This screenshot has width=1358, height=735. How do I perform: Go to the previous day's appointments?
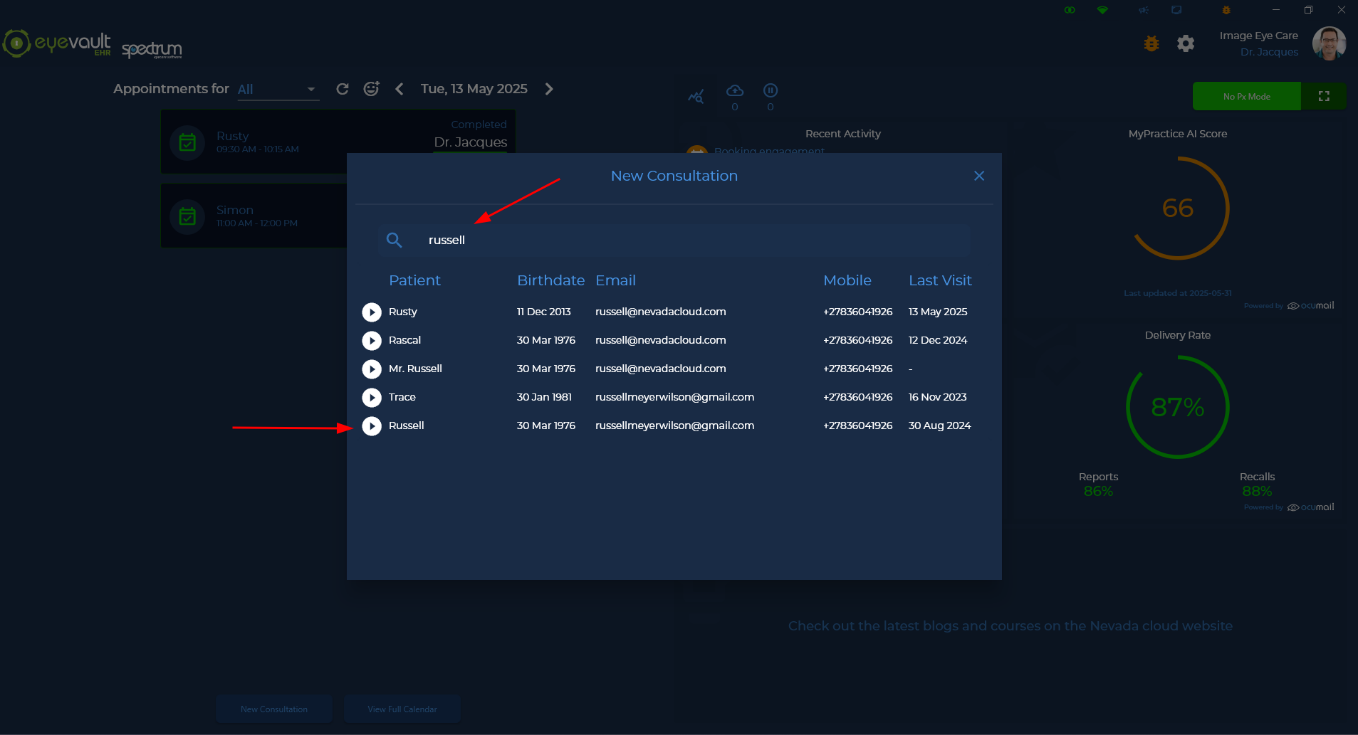400,89
